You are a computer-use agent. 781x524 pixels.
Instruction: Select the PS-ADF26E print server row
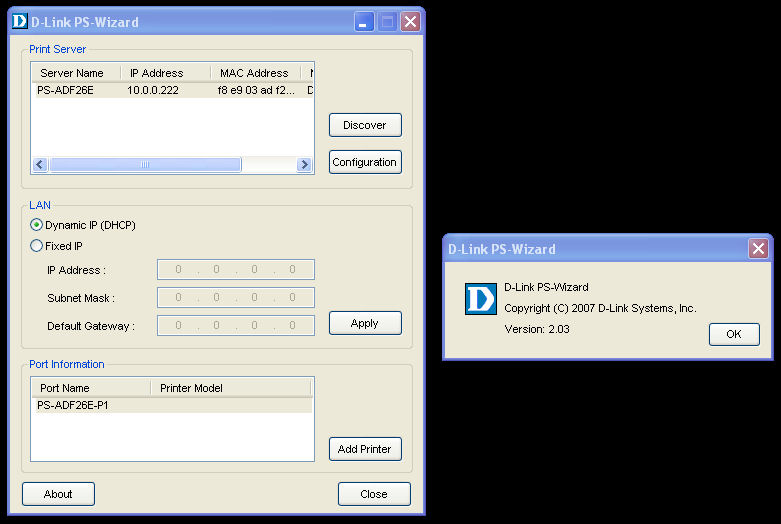tap(66, 90)
